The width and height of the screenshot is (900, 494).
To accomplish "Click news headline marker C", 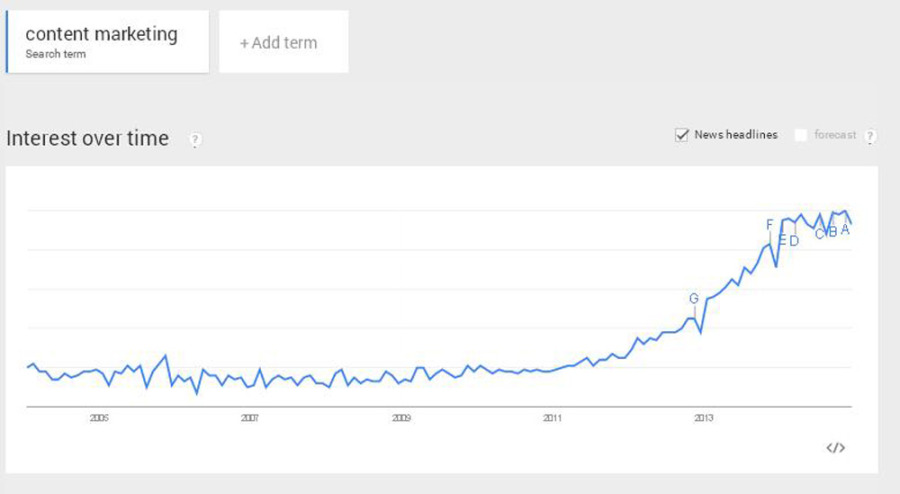I will 819,234.
